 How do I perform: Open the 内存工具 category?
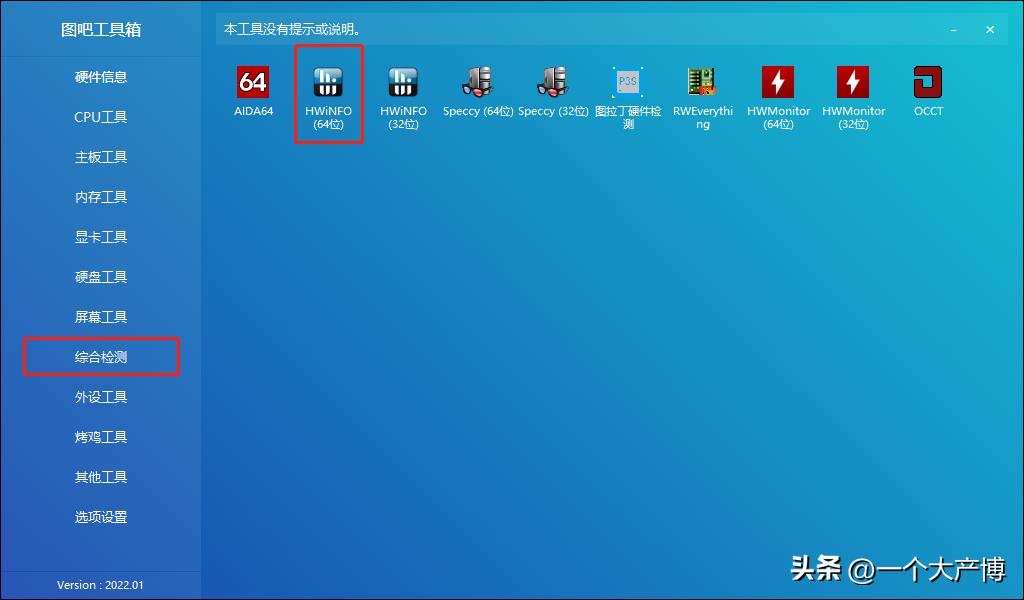[101, 197]
